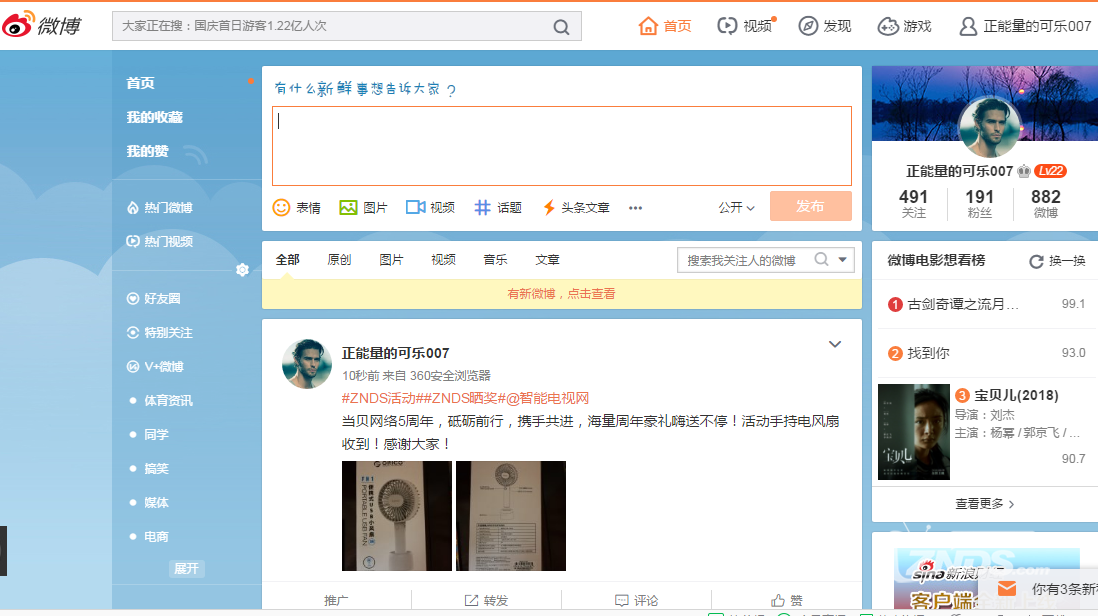Click inside the new post text box
This screenshot has height=616, width=1098.
point(561,145)
